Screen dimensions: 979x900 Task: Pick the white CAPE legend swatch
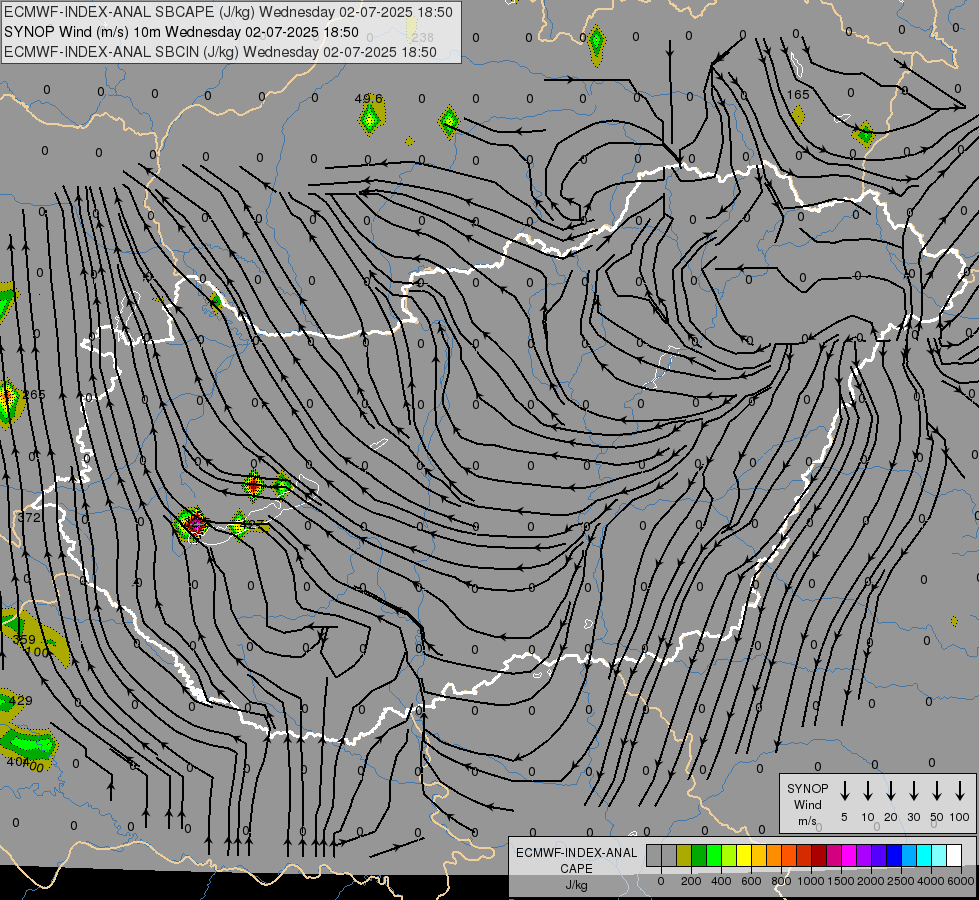point(953,855)
